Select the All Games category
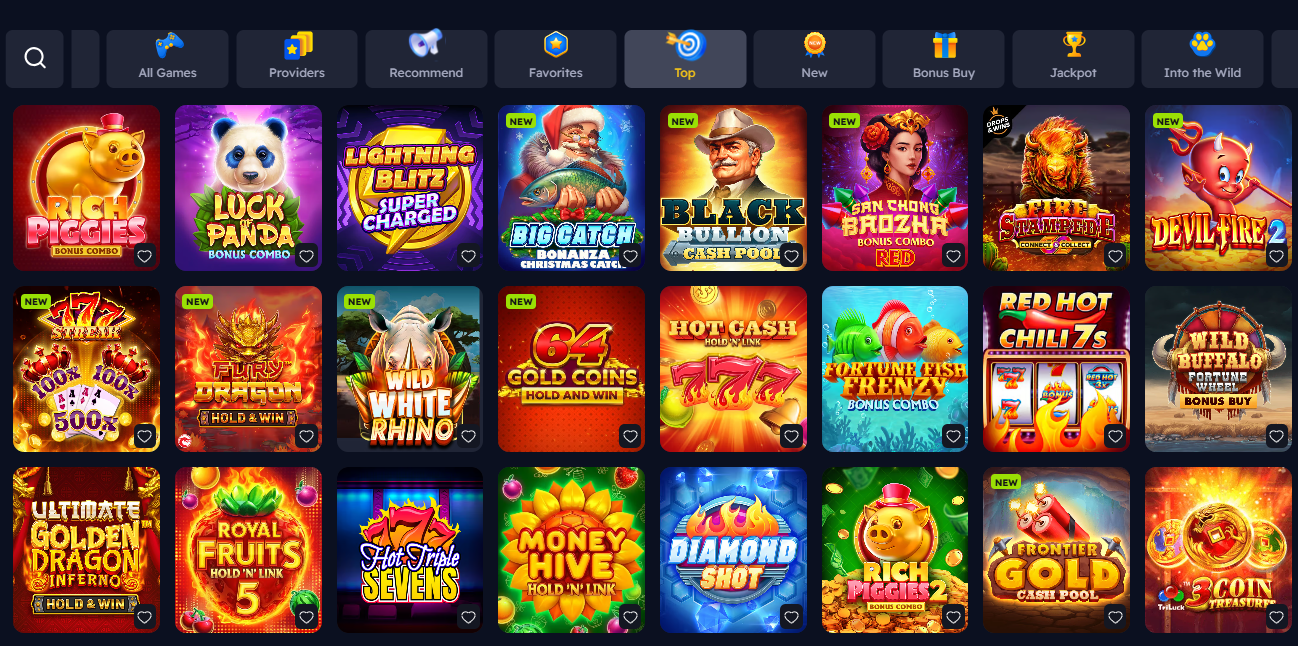Image resolution: width=1298 pixels, height=646 pixels. [168, 59]
